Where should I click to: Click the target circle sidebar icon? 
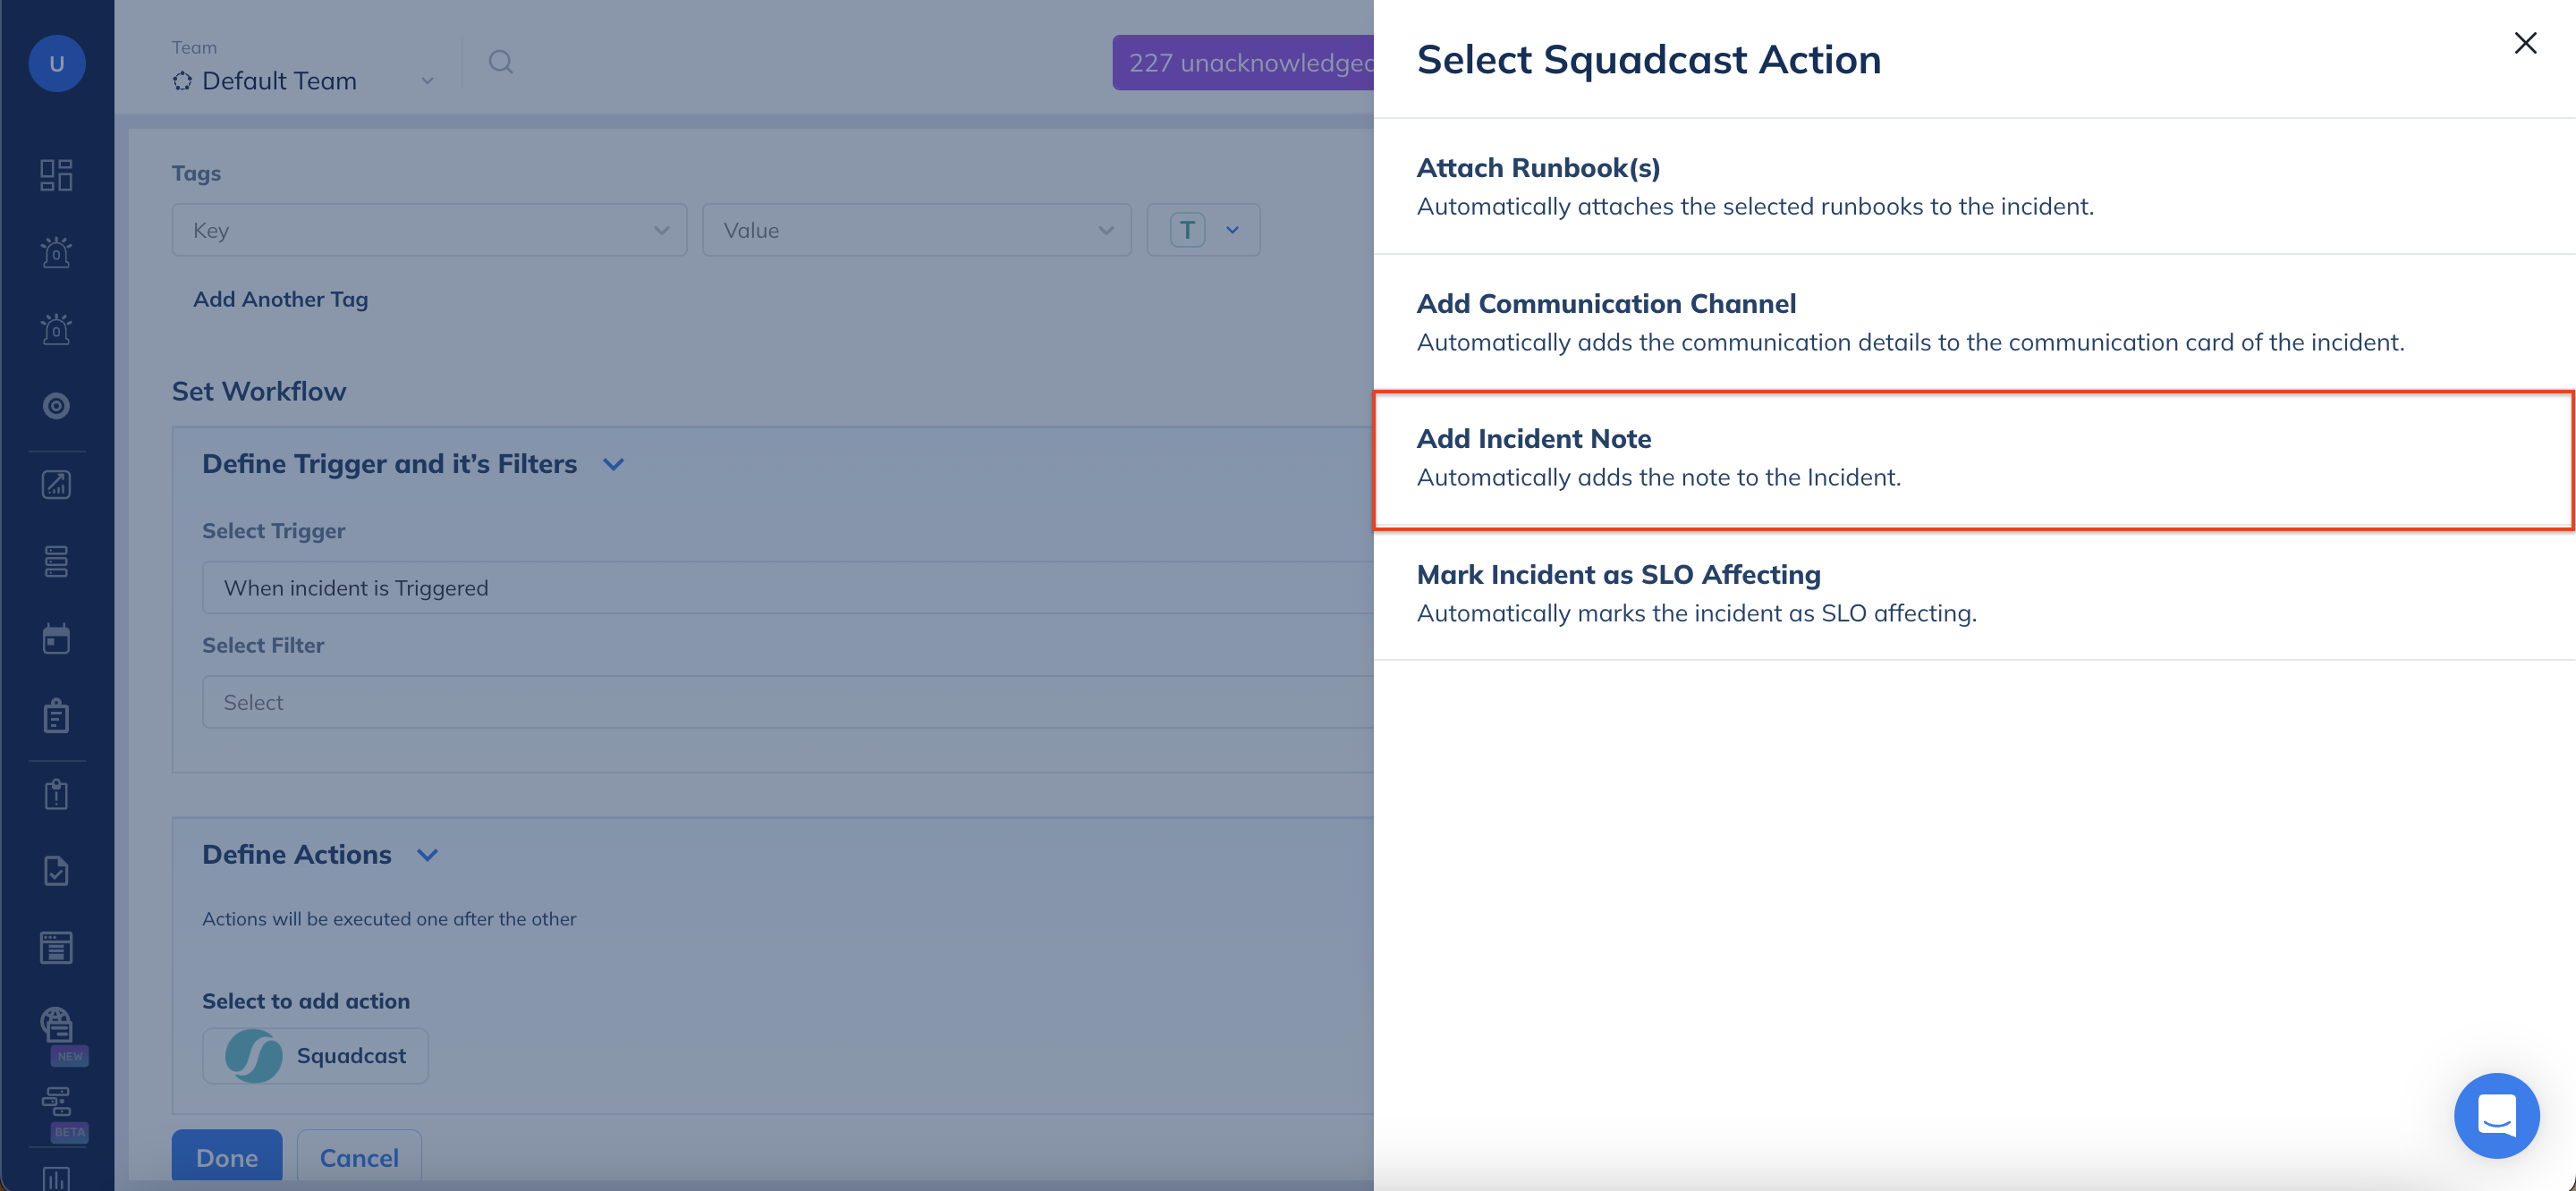click(x=56, y=406)
